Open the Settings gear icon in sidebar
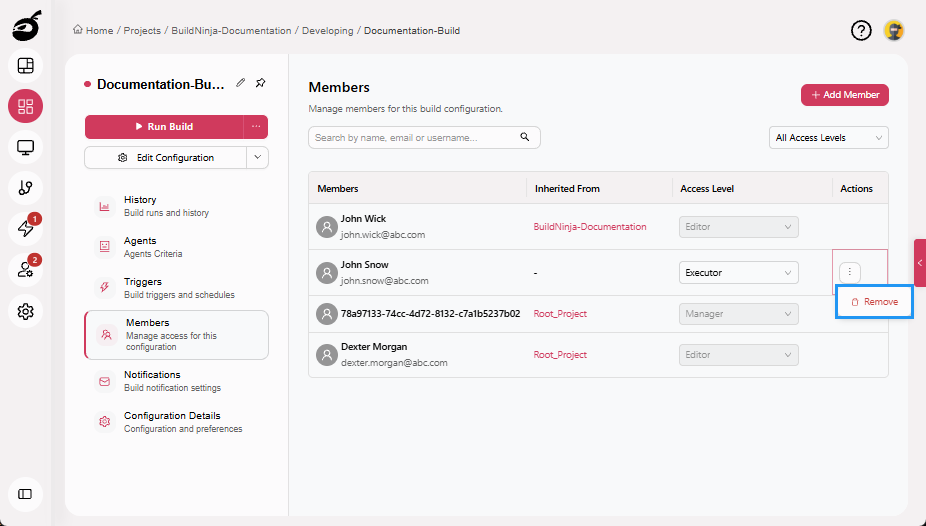926x526 pixels. click(25, 311)
